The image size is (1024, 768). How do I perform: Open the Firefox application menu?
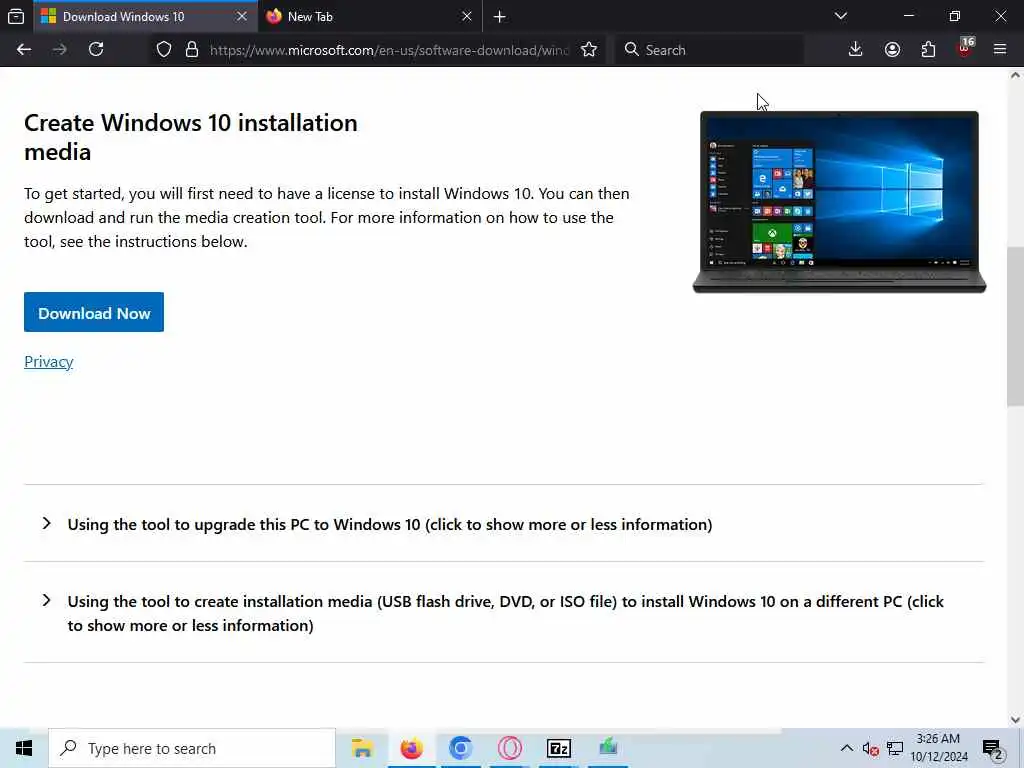coord(1000,50)
